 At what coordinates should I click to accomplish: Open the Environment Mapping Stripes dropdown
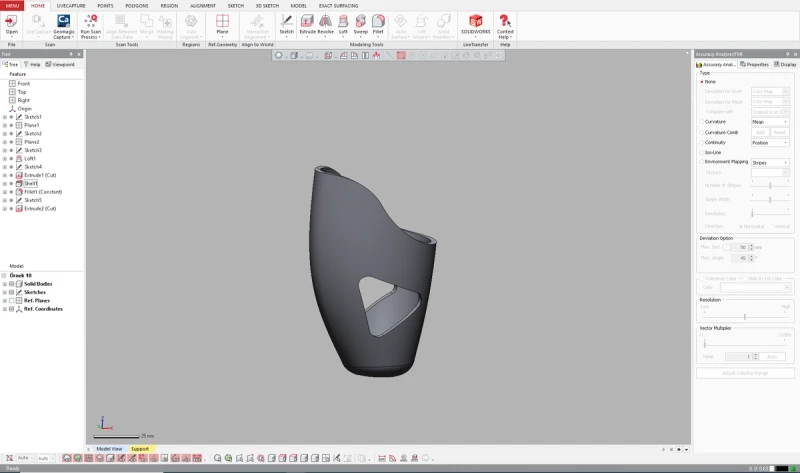(770, 163)
